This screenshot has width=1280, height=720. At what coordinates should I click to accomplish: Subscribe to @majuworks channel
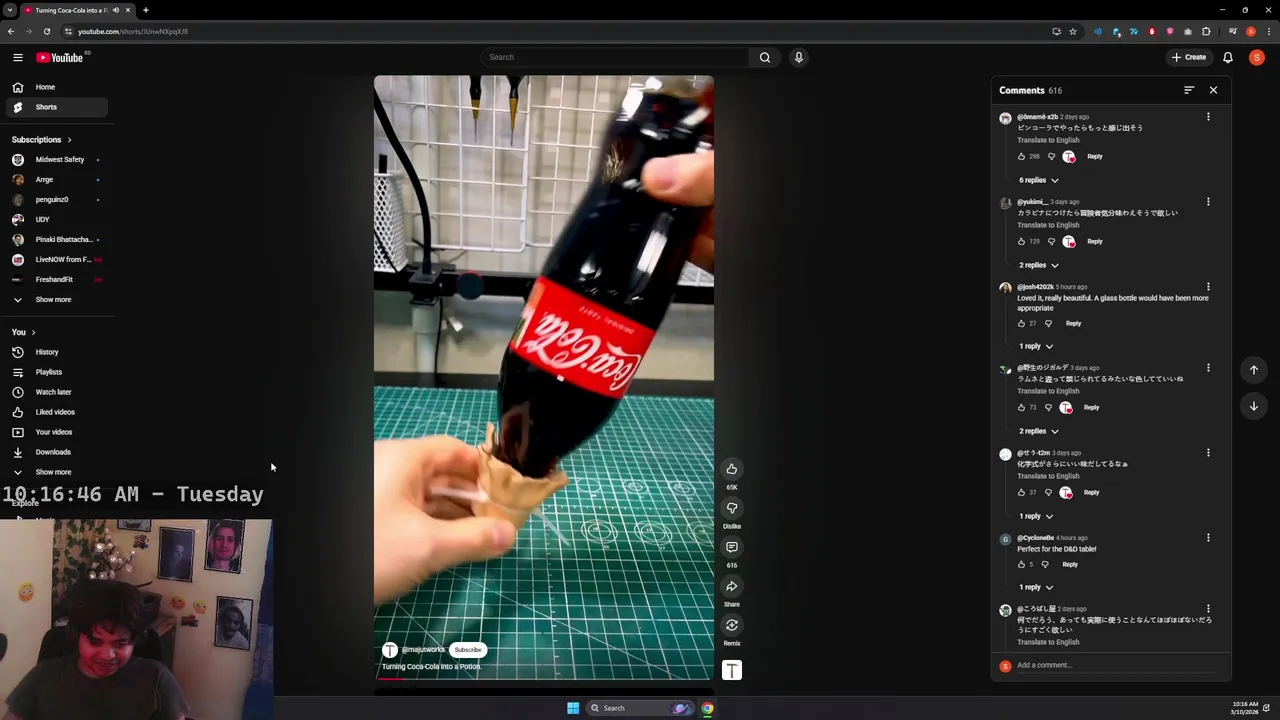tap(468, 650)
